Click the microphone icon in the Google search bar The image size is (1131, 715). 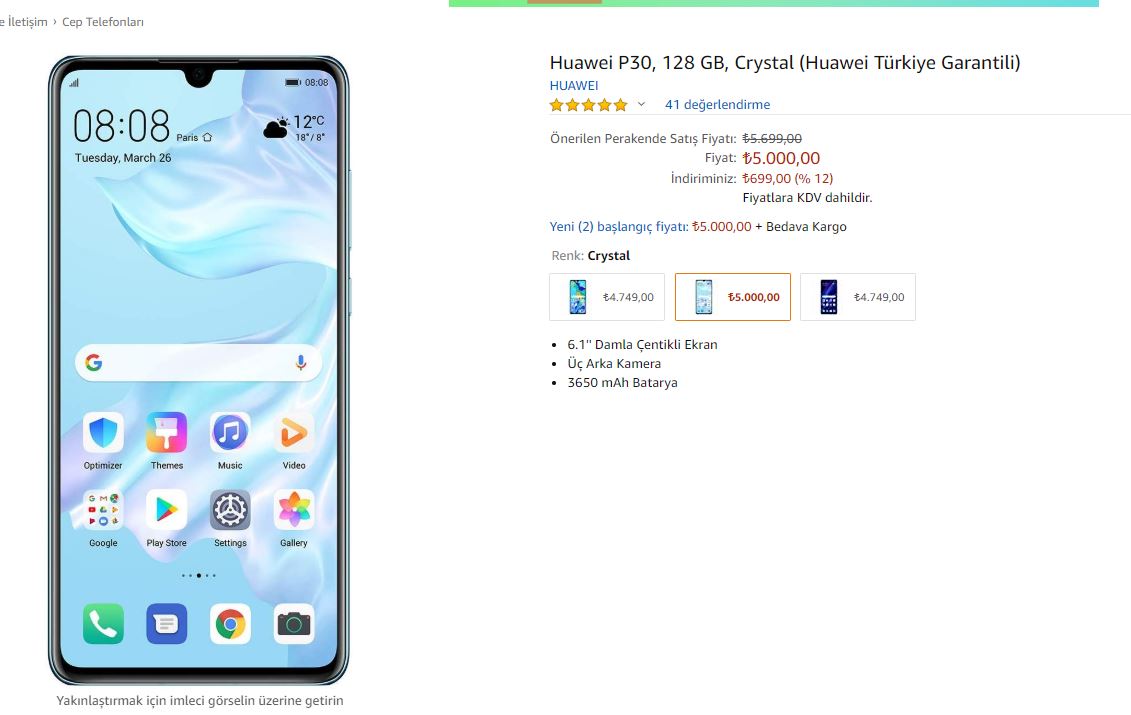(301, 363)
